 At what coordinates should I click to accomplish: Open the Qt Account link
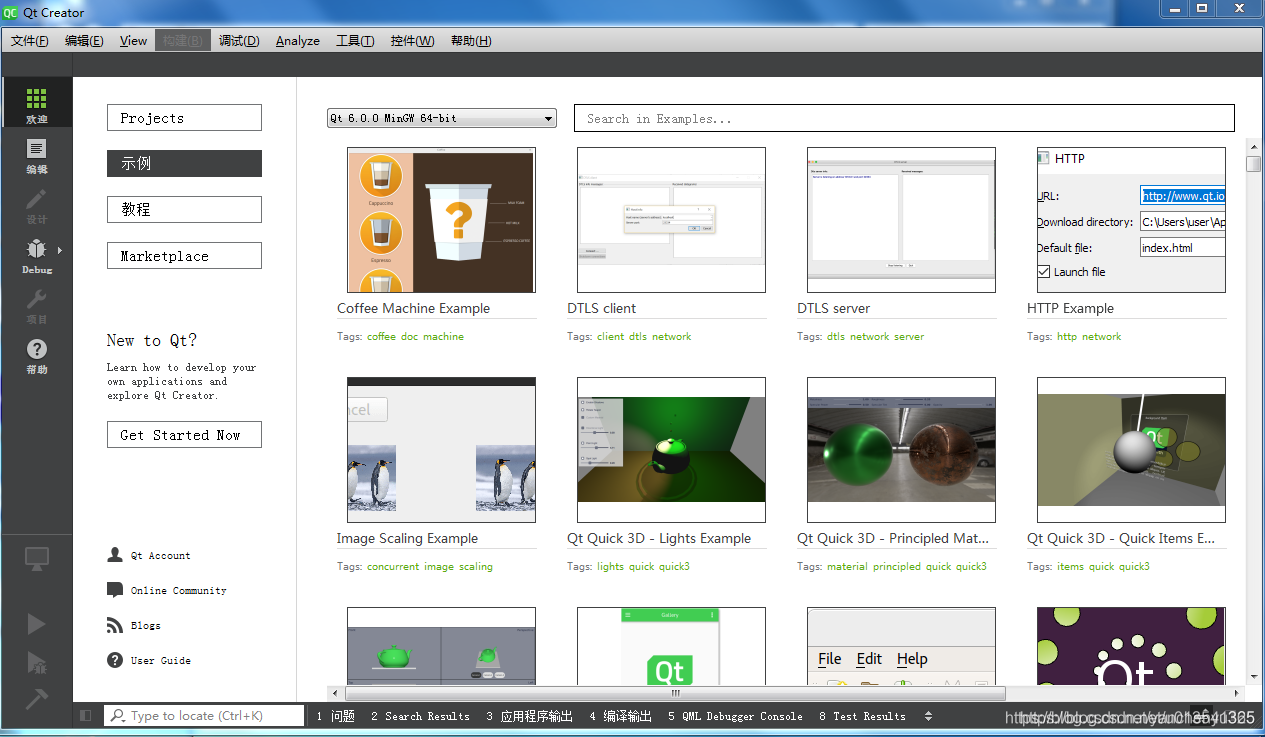(x=160, y=556)
